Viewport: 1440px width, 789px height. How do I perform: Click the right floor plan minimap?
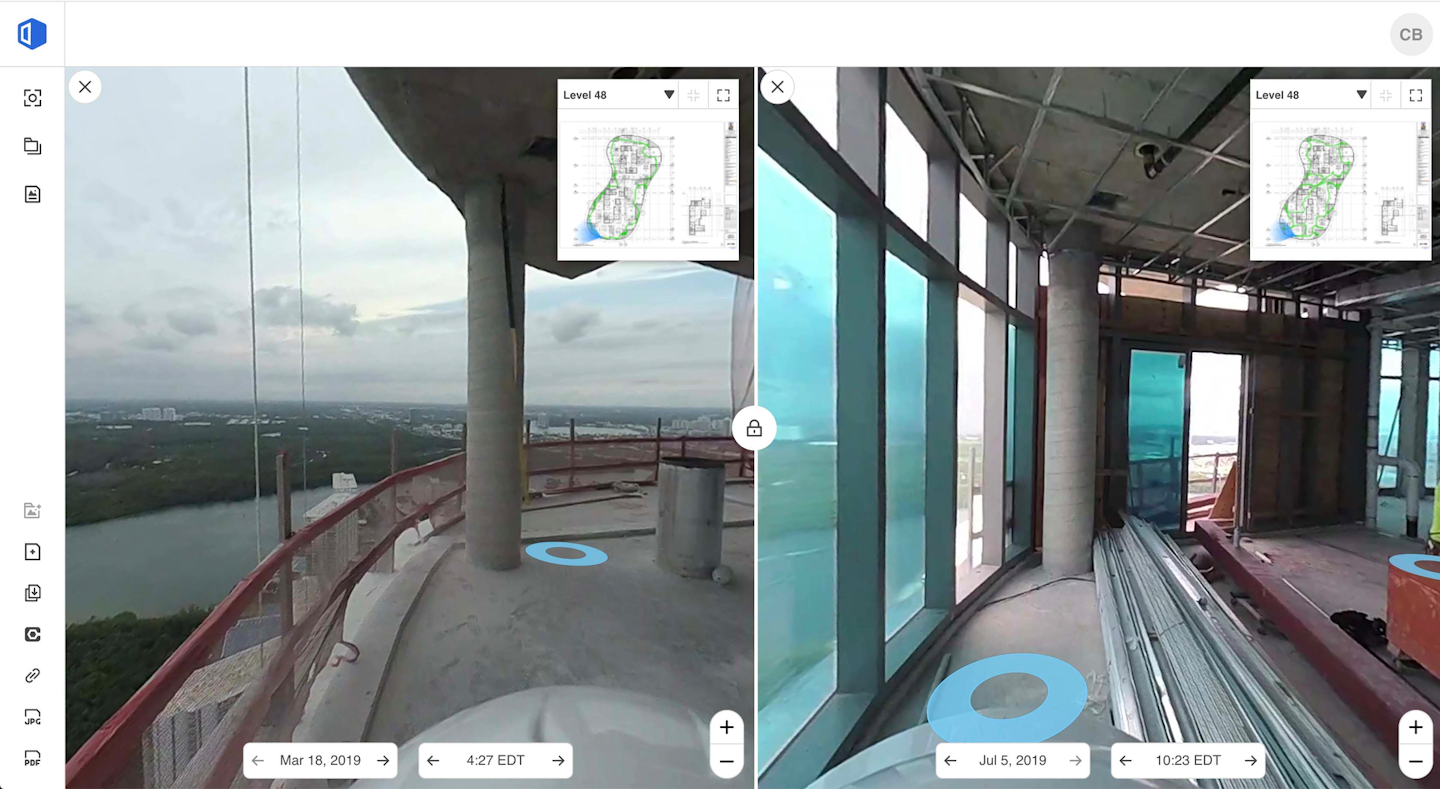[x=1340, y=184]
